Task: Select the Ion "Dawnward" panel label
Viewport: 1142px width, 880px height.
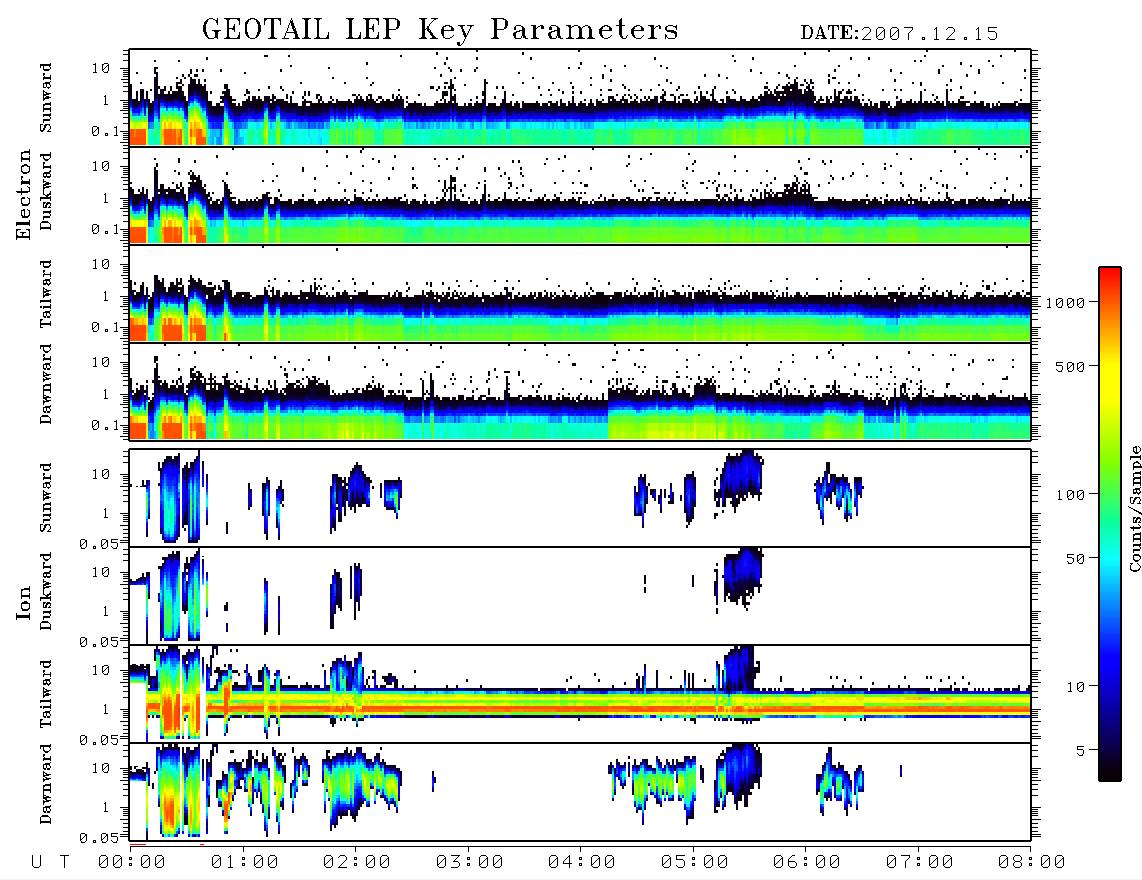Action: [46, 784]
